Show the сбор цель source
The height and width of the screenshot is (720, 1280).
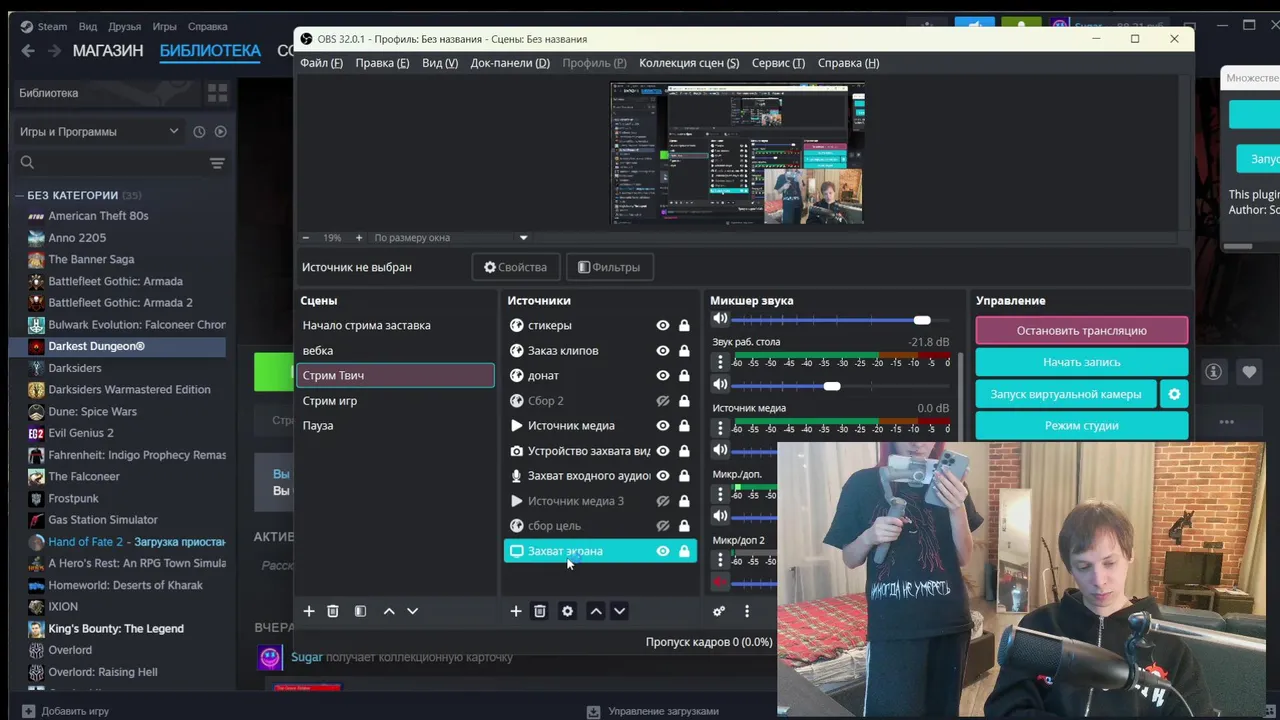pyautogui.click(x=662, y=526)
